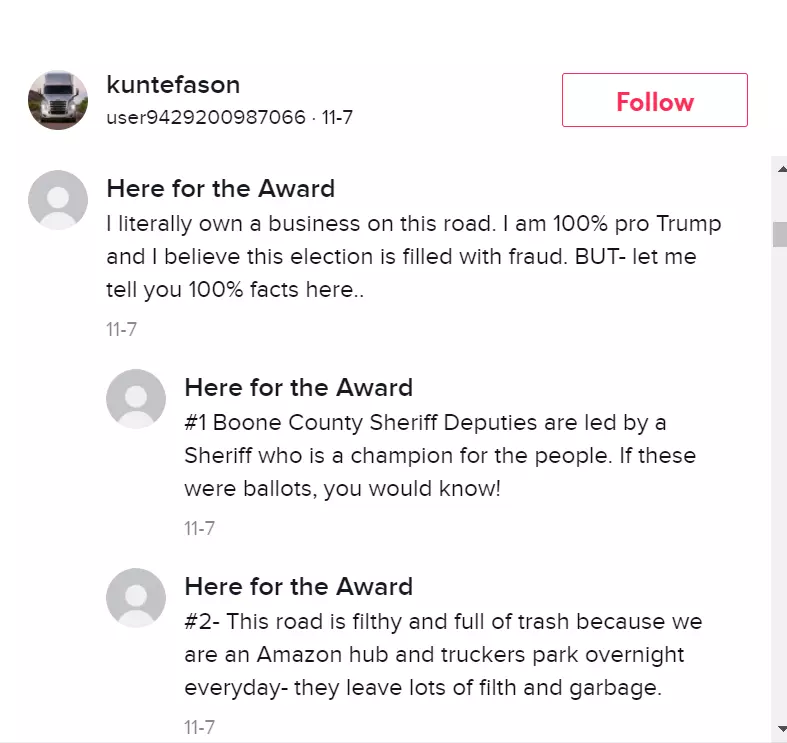Image resolution: width=787 pixels, height=743 pixels.
Task: Click the scrollbar up arrow
Action: pyautogui.click(x=781, y=169)
